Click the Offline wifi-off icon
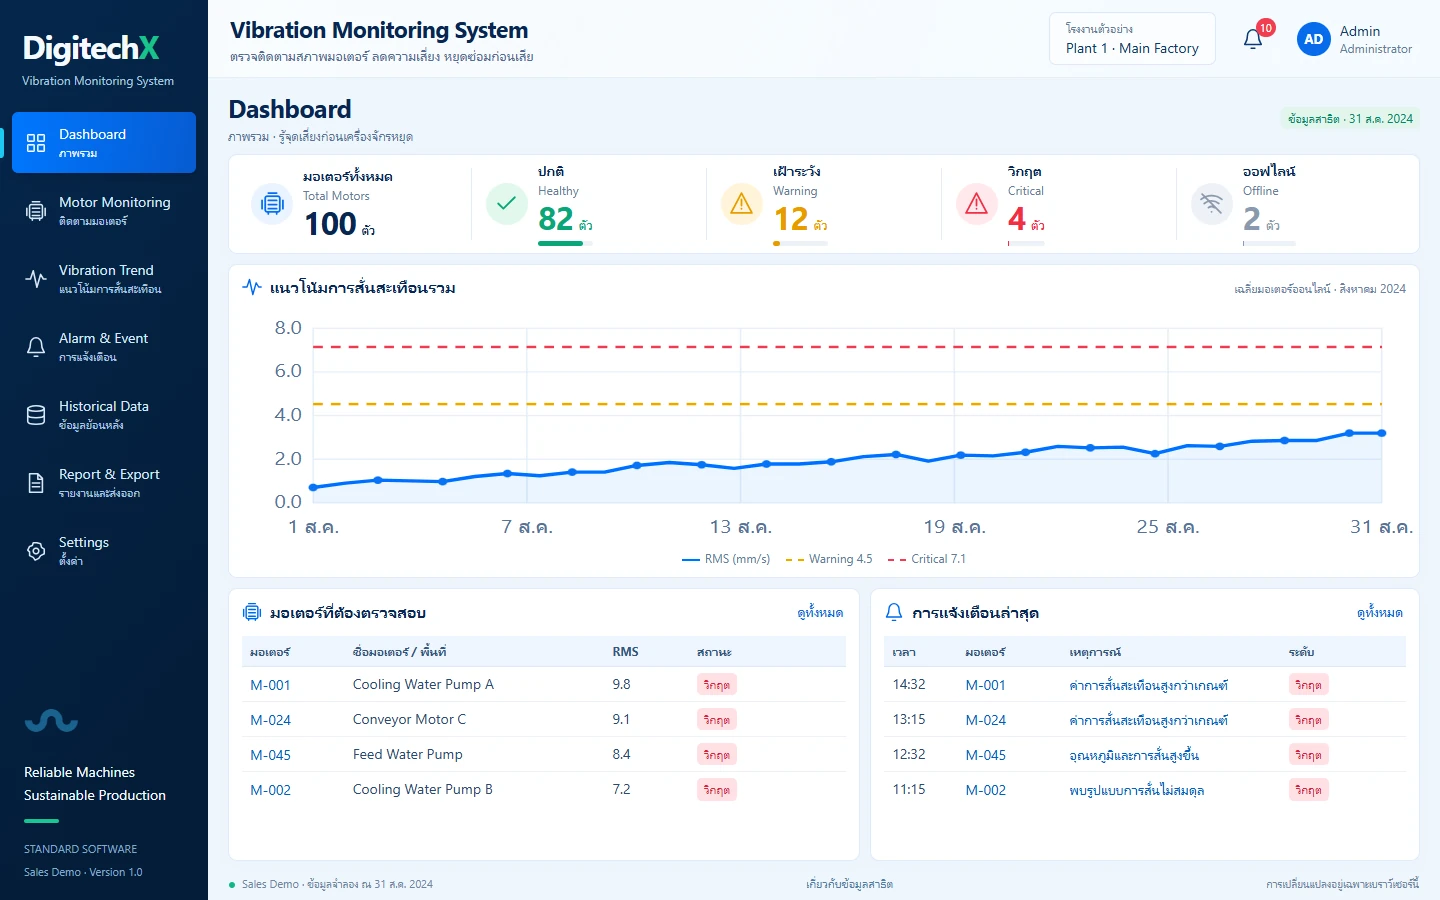The image size is (1440, 900). pyautogui.click(x=1212, y=204)
